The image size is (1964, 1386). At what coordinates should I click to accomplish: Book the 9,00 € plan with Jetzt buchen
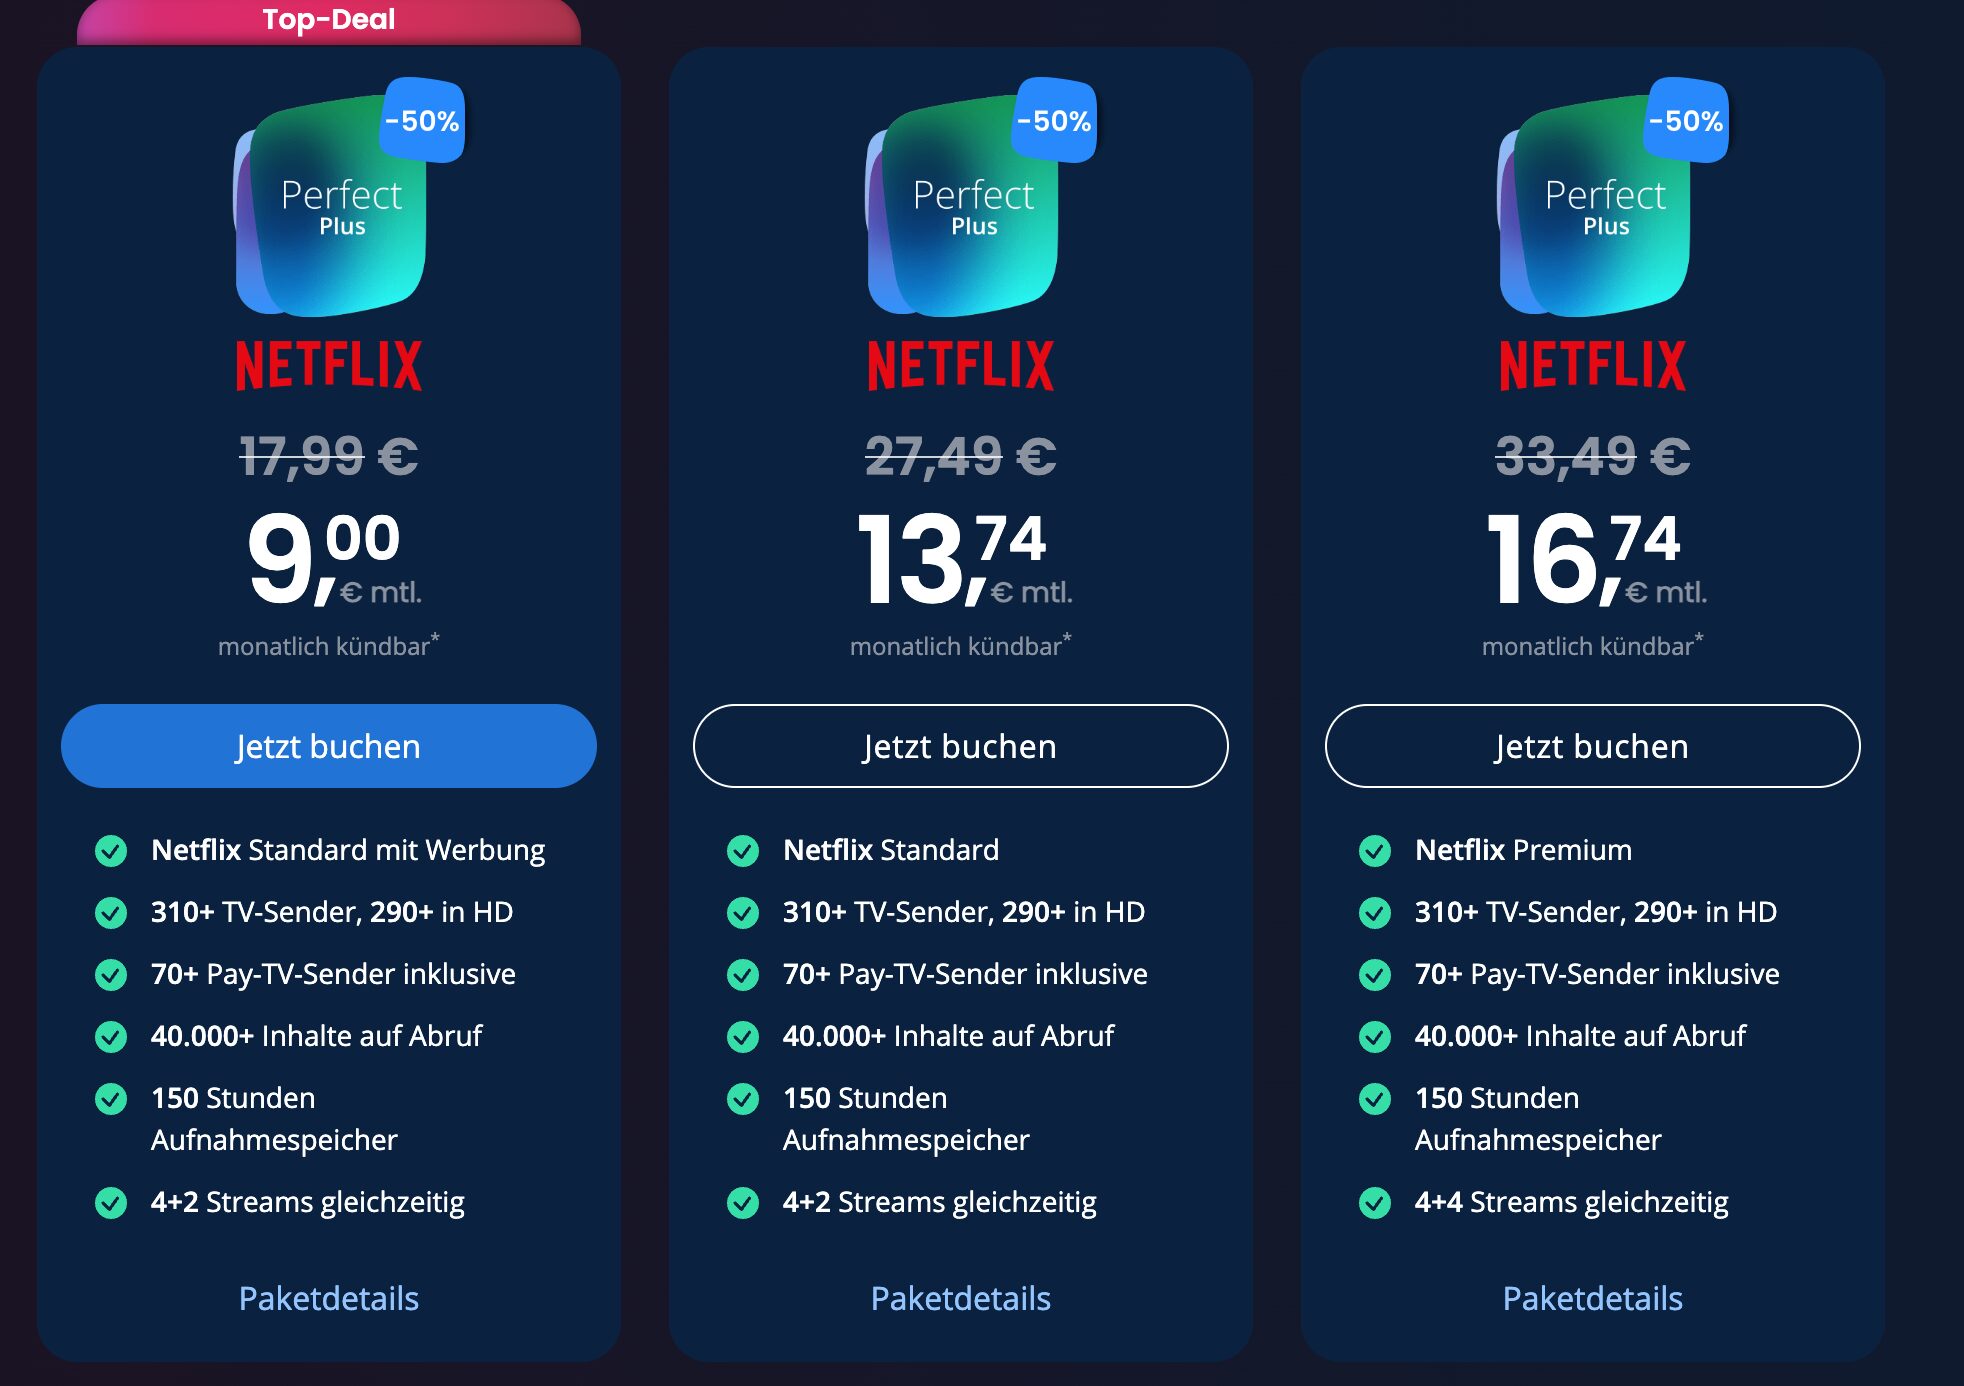[x=329, y=746]
